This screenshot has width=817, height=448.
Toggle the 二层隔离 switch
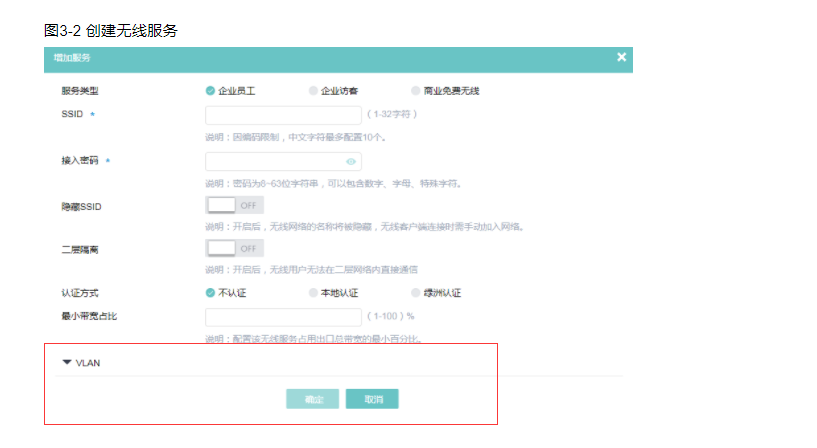click(x=234, y=248)
